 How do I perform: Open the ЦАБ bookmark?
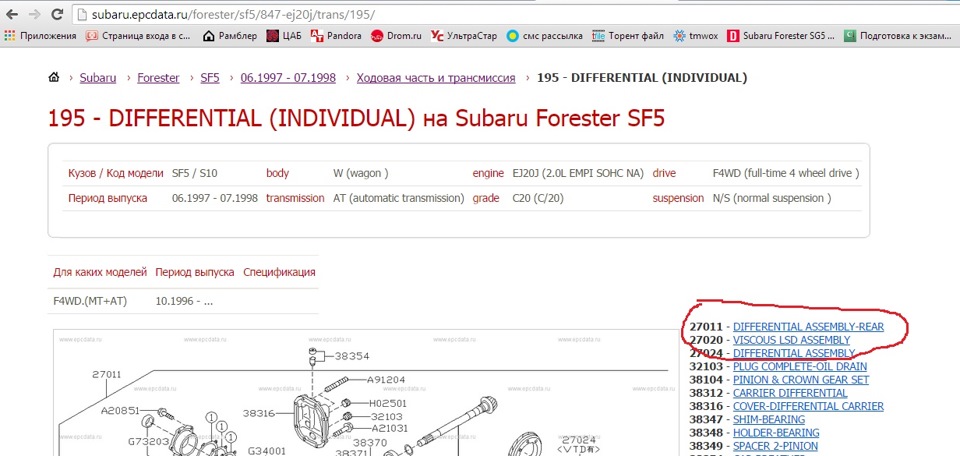(x=284, y=36)
